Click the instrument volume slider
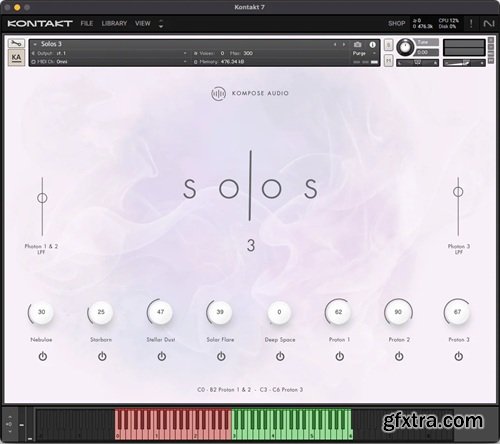The image size is (500, 444). pos(464,63)
